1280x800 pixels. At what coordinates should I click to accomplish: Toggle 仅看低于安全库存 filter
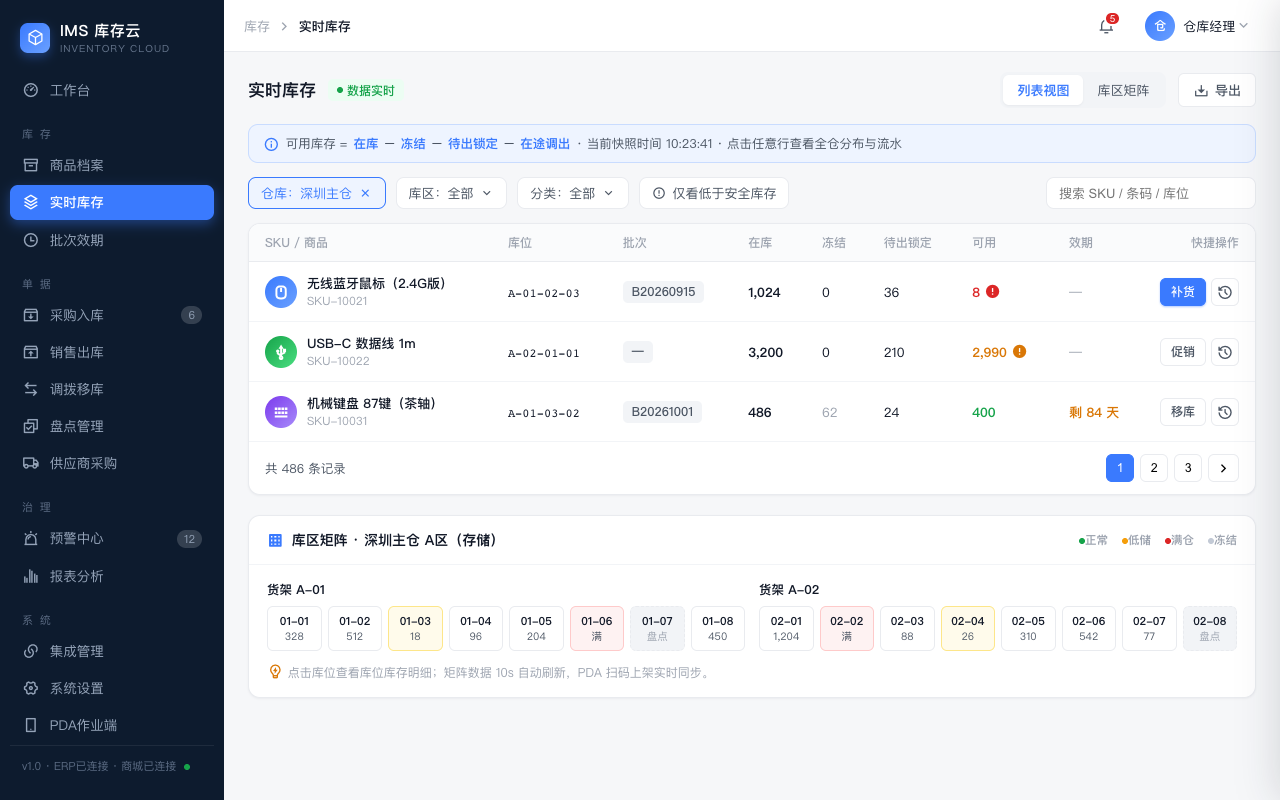714,193
